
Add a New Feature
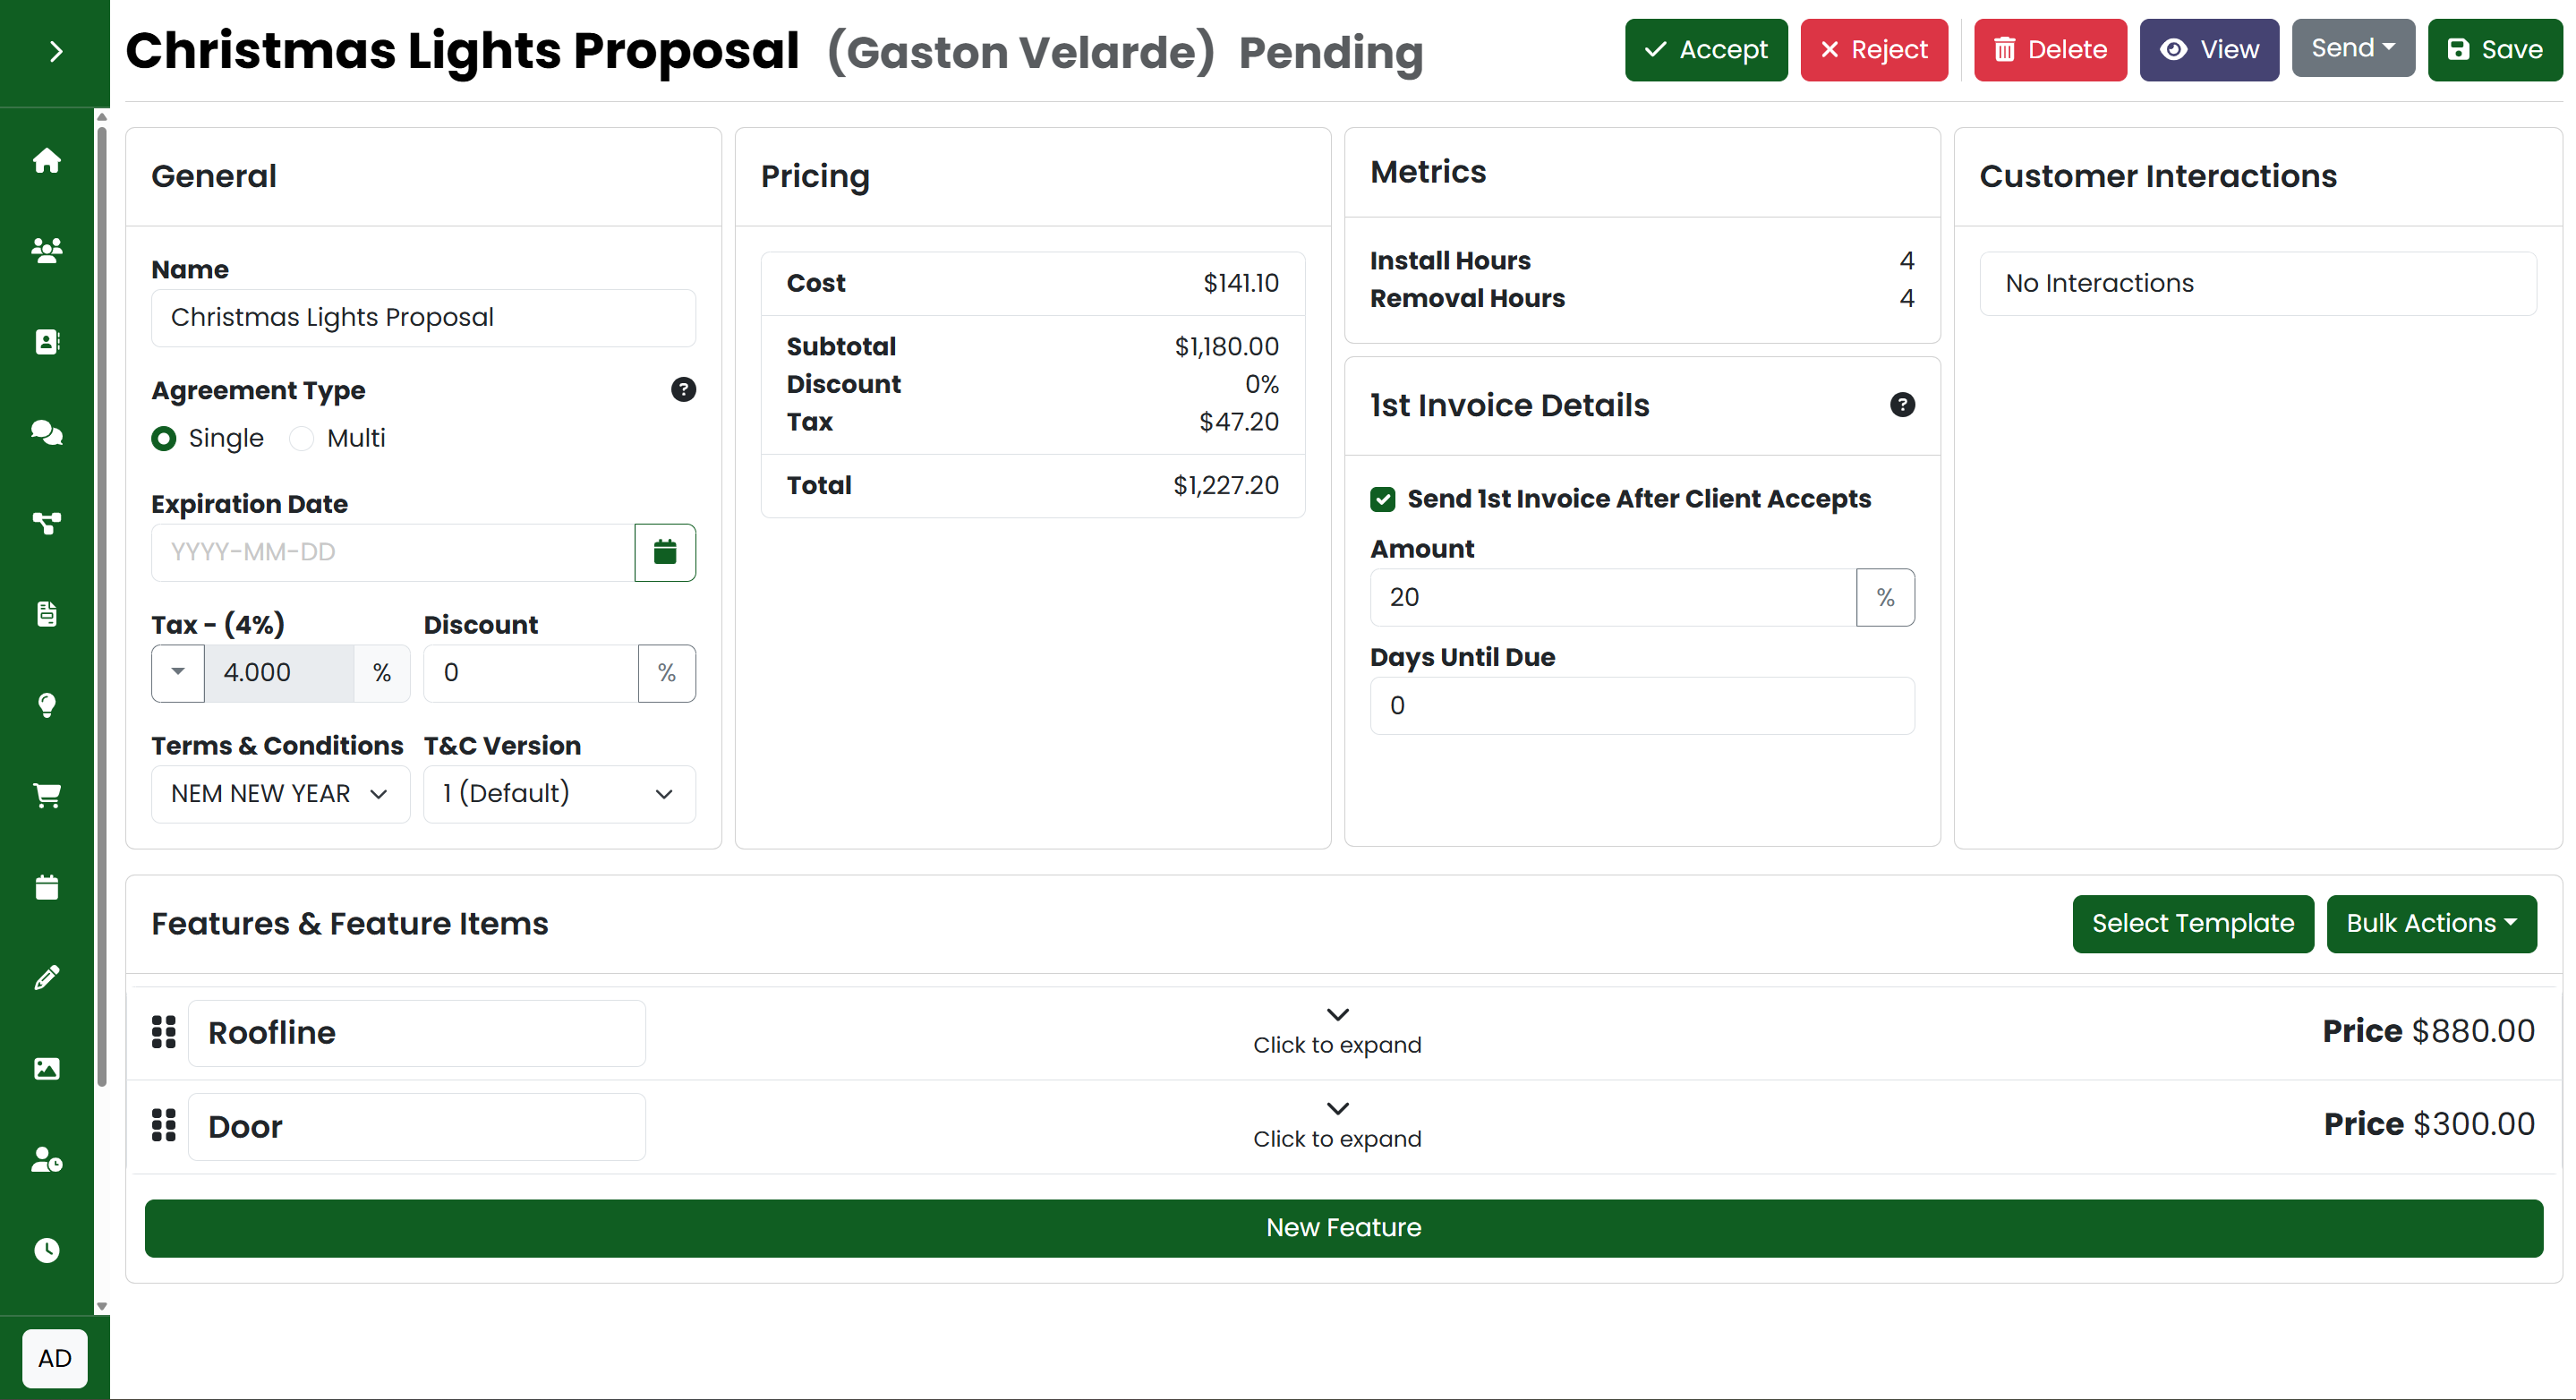coord(1343,1228)
